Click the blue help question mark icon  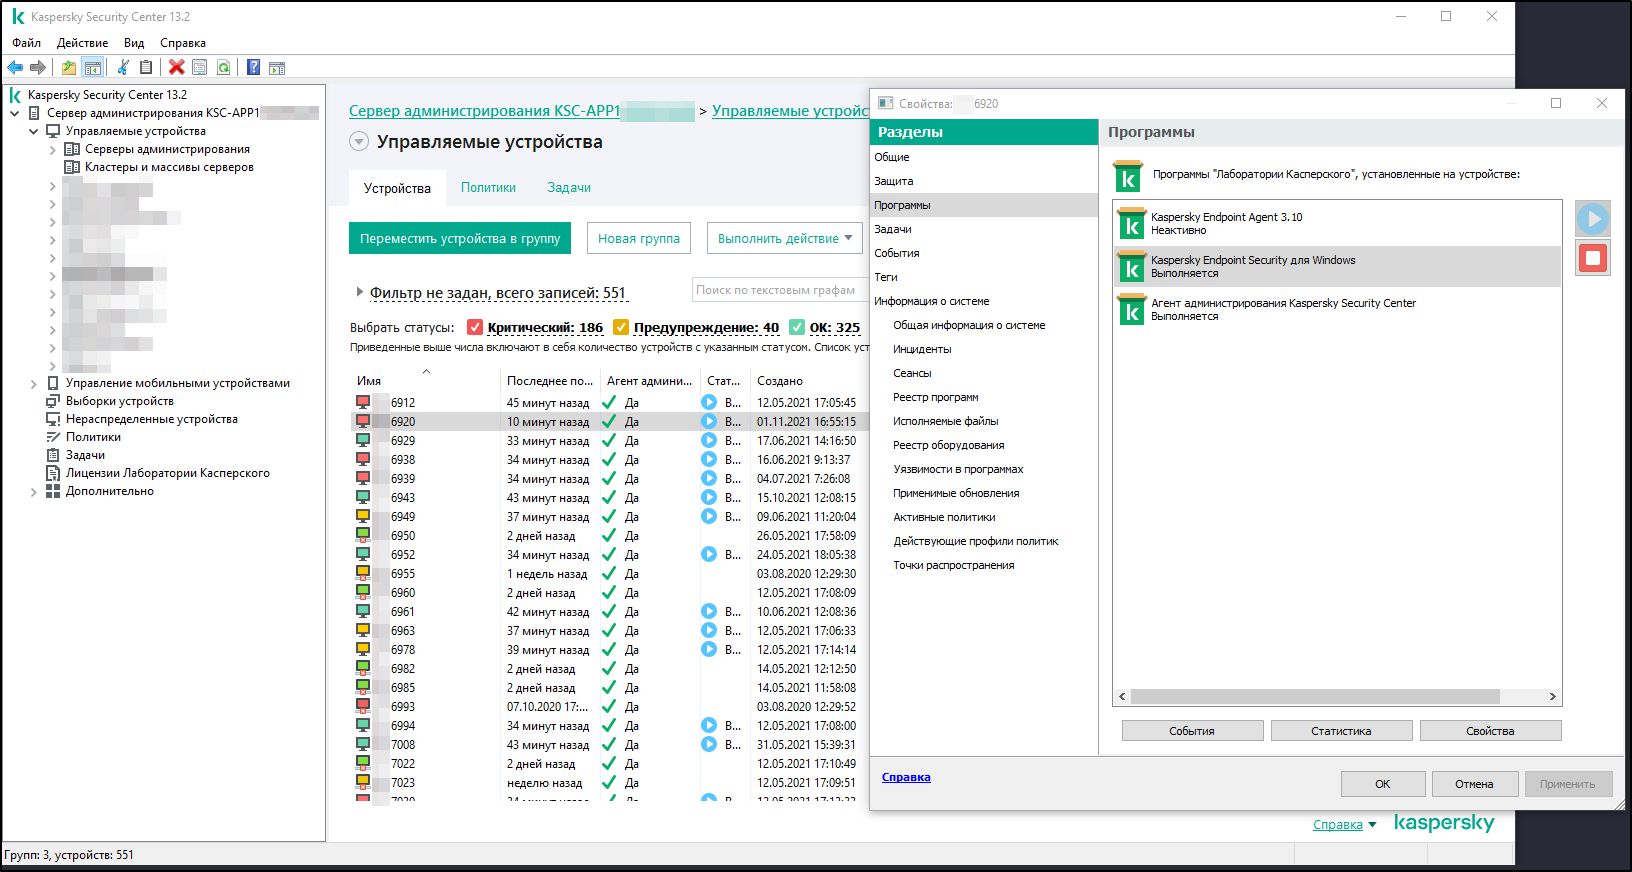pyautogui.click(x=253, y=67)
